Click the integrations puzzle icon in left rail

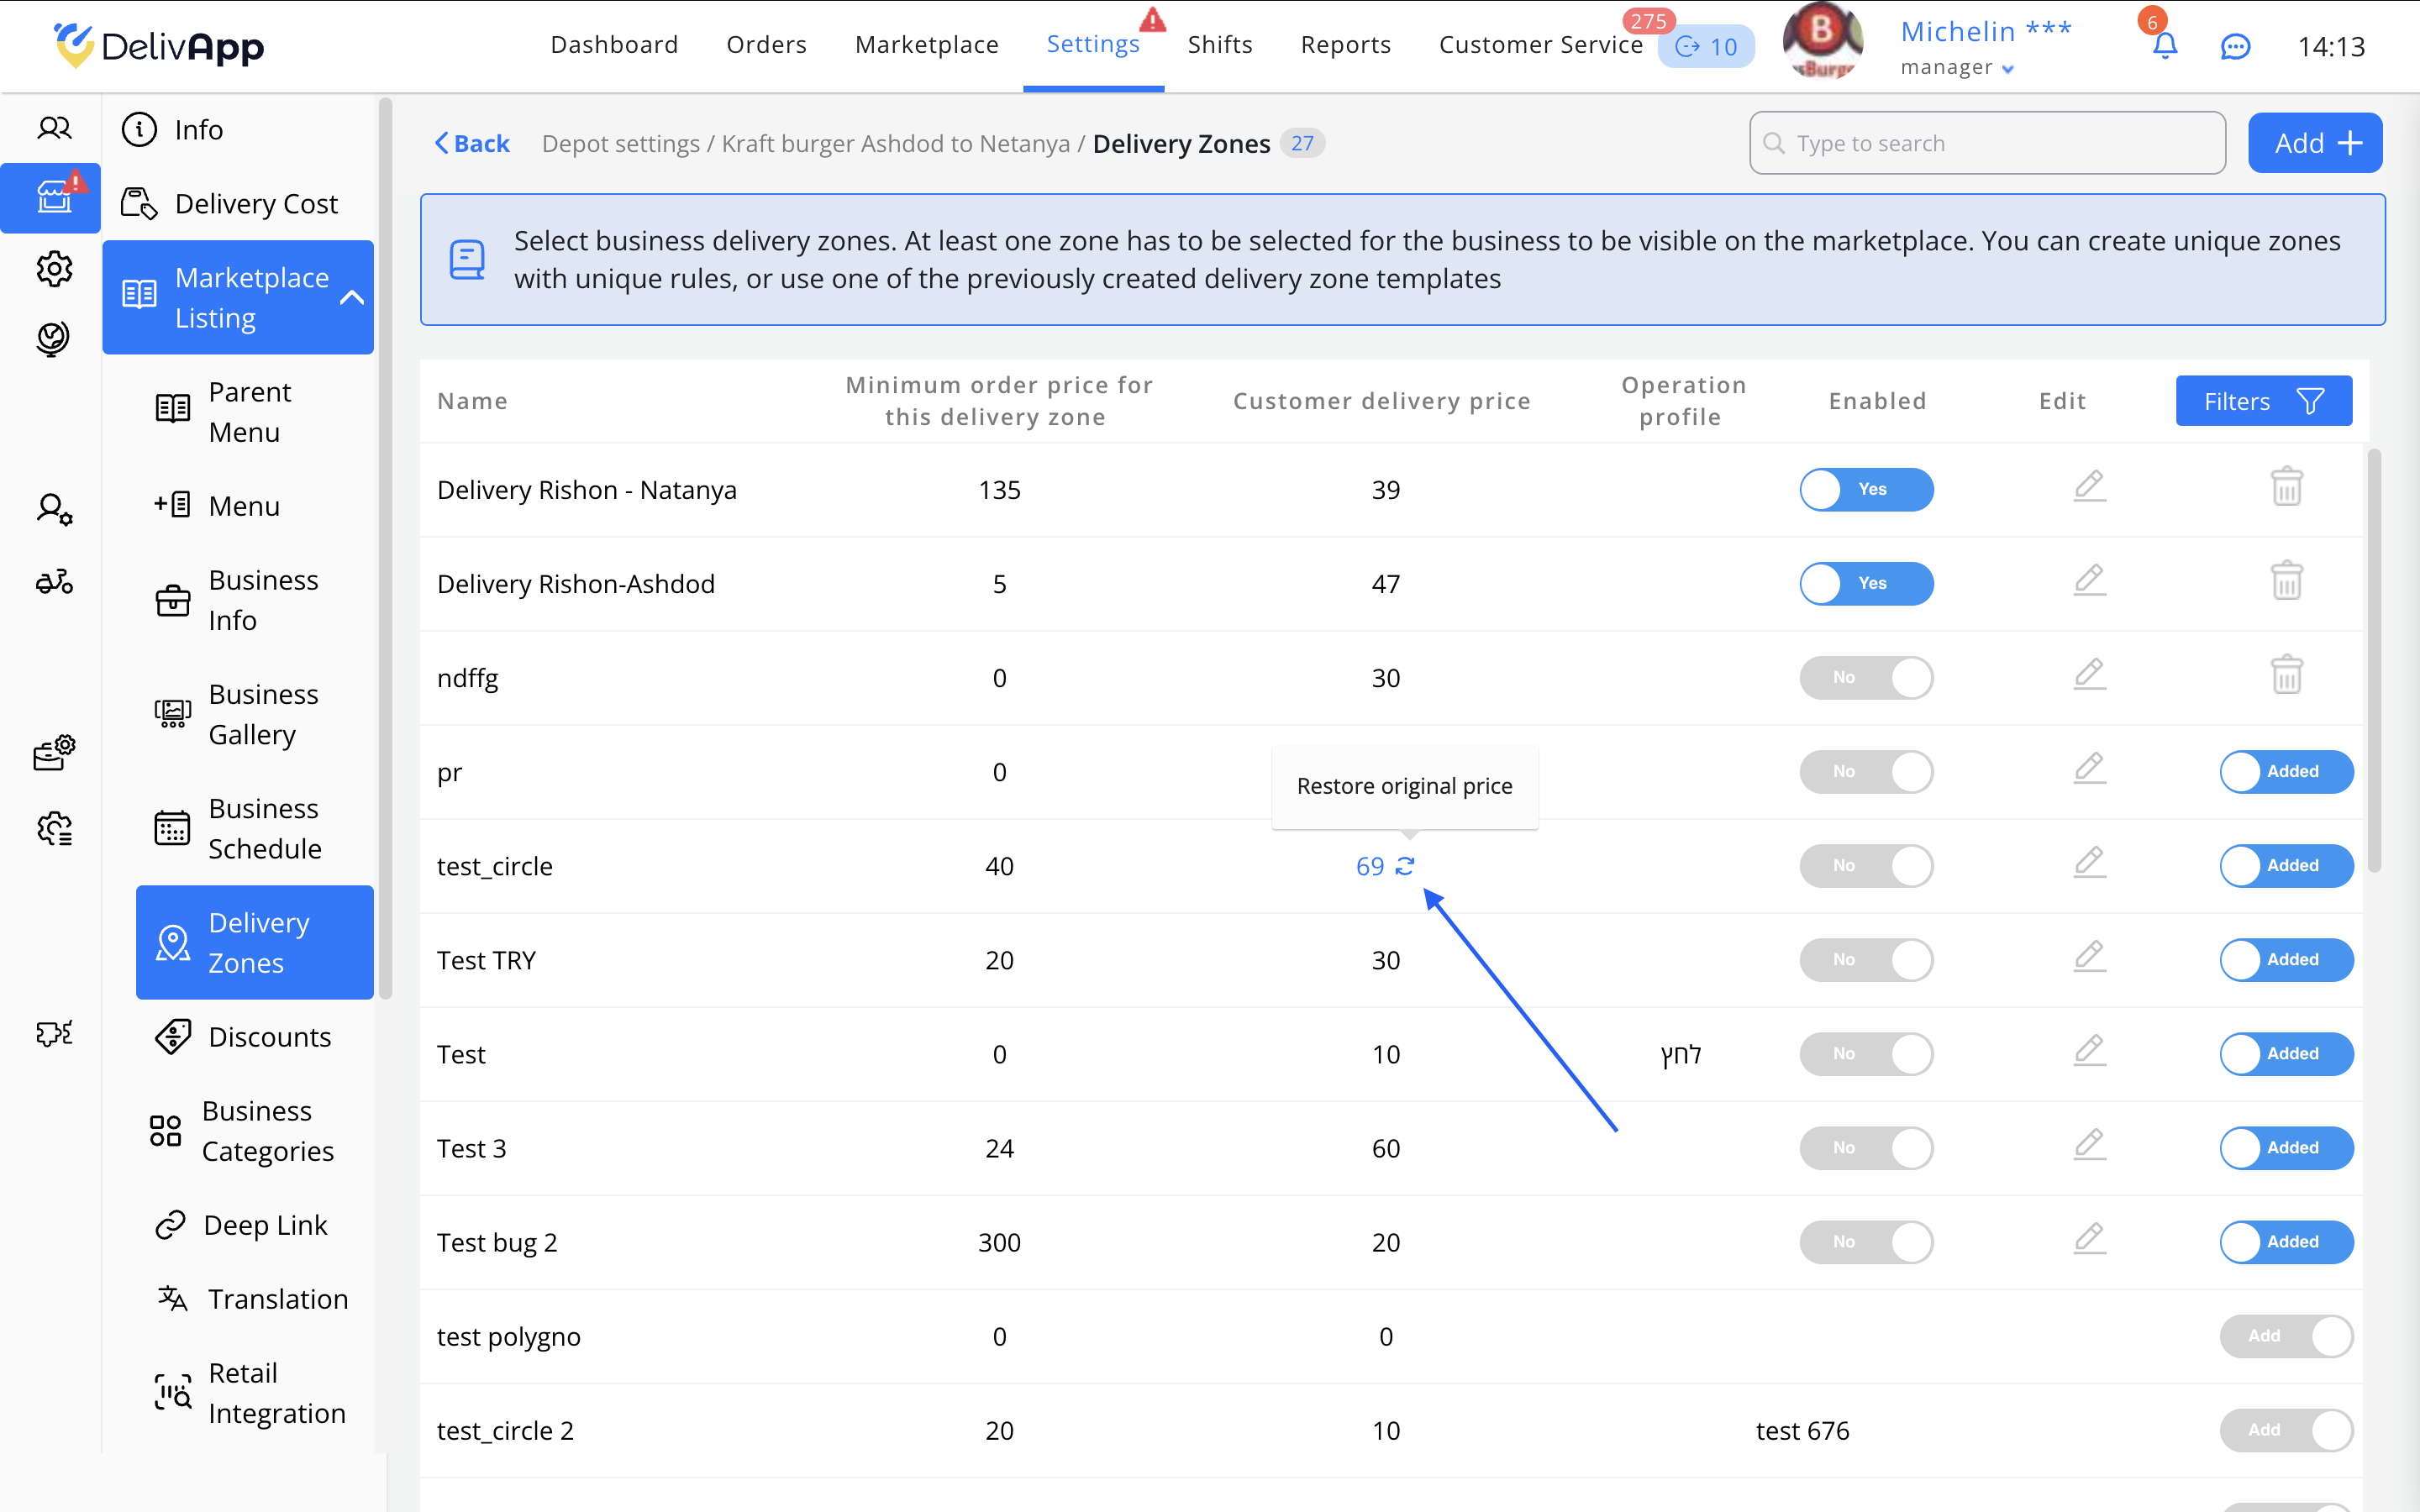[x=54, y=1033]
